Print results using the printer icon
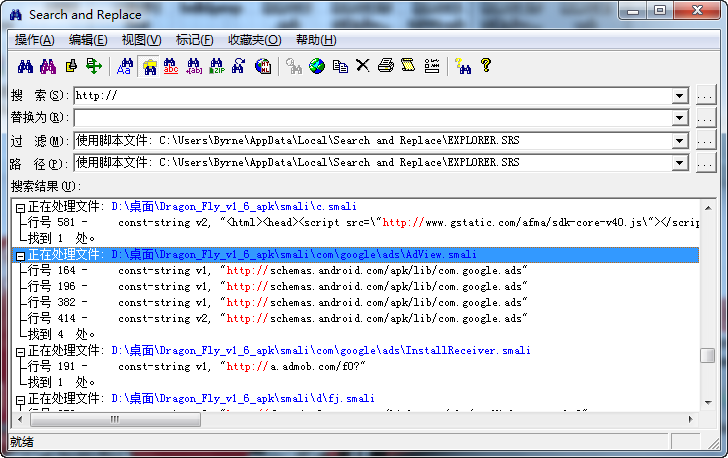728x458 pixels. tap(385, 65)
